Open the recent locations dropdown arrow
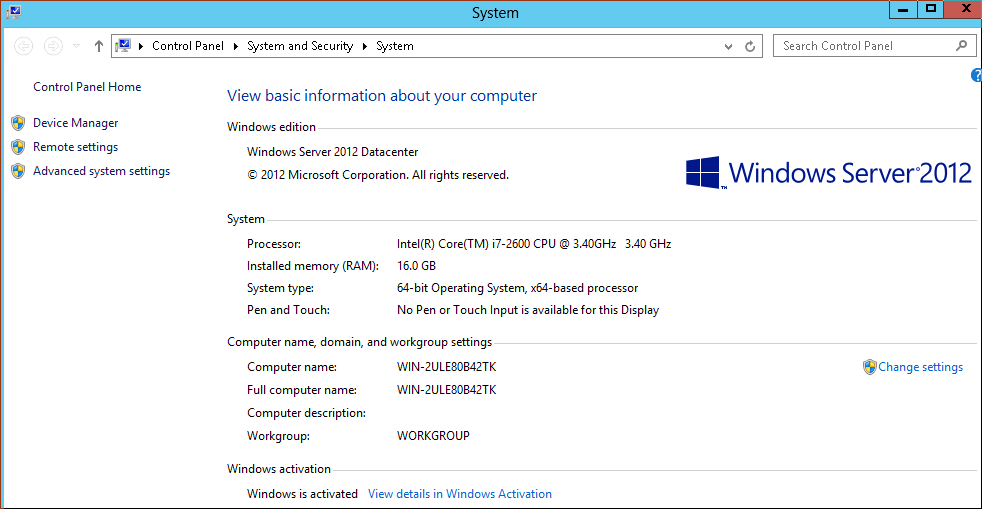The height and width of the screenshot is (509, 982). [x=76, y=46]
